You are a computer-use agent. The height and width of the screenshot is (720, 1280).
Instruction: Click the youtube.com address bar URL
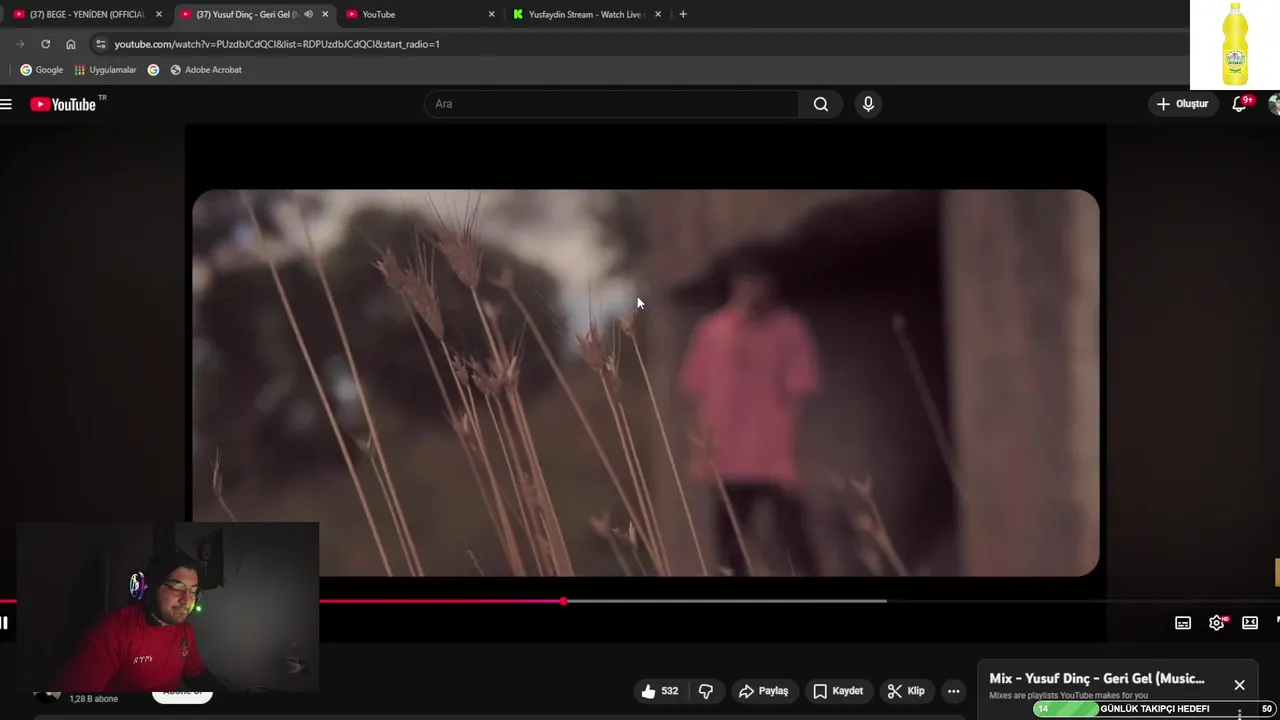click(x=277, y=44)
